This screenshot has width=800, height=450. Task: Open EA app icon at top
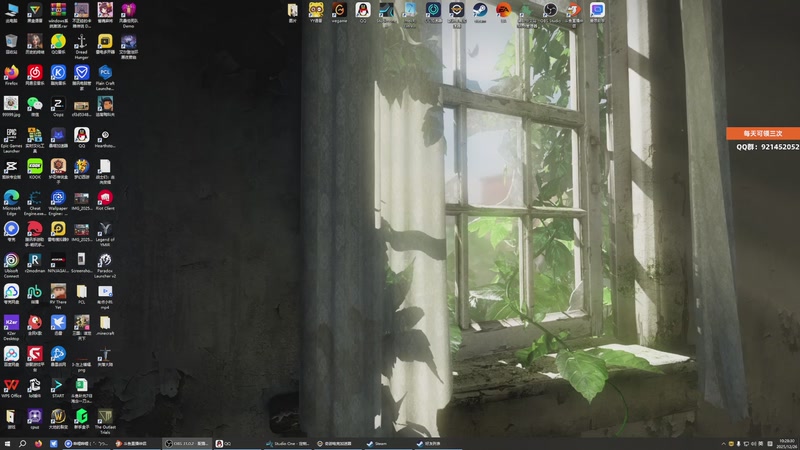click(504, 12)
